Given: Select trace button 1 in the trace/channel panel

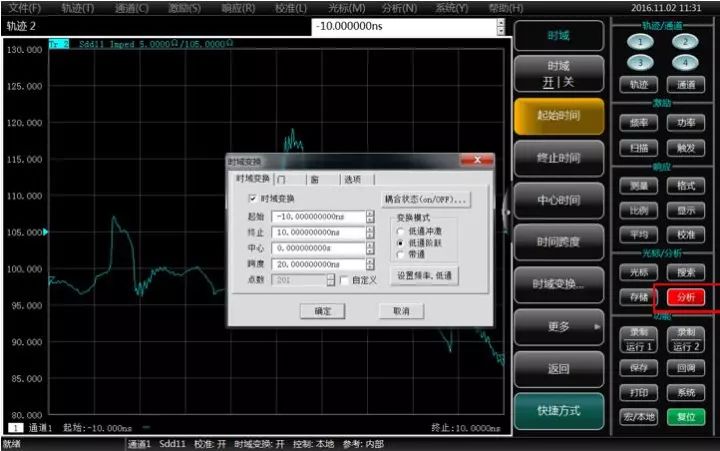Looking at the screenshot, I should pyautogui.click(x=640, y=42).
